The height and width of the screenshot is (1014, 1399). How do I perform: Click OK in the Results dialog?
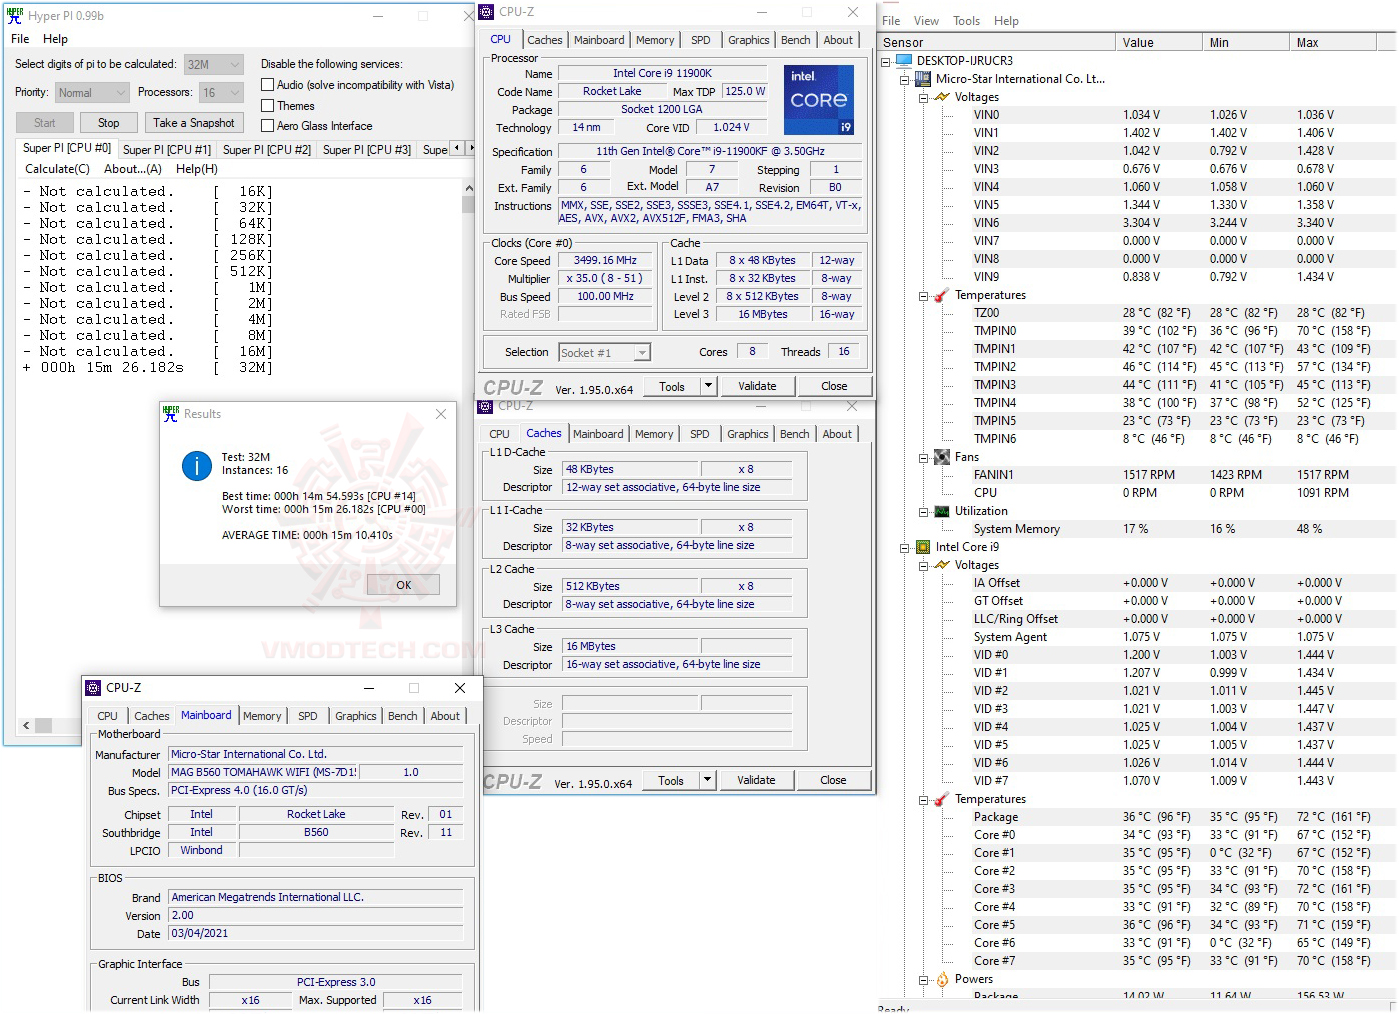click(403, 585)
